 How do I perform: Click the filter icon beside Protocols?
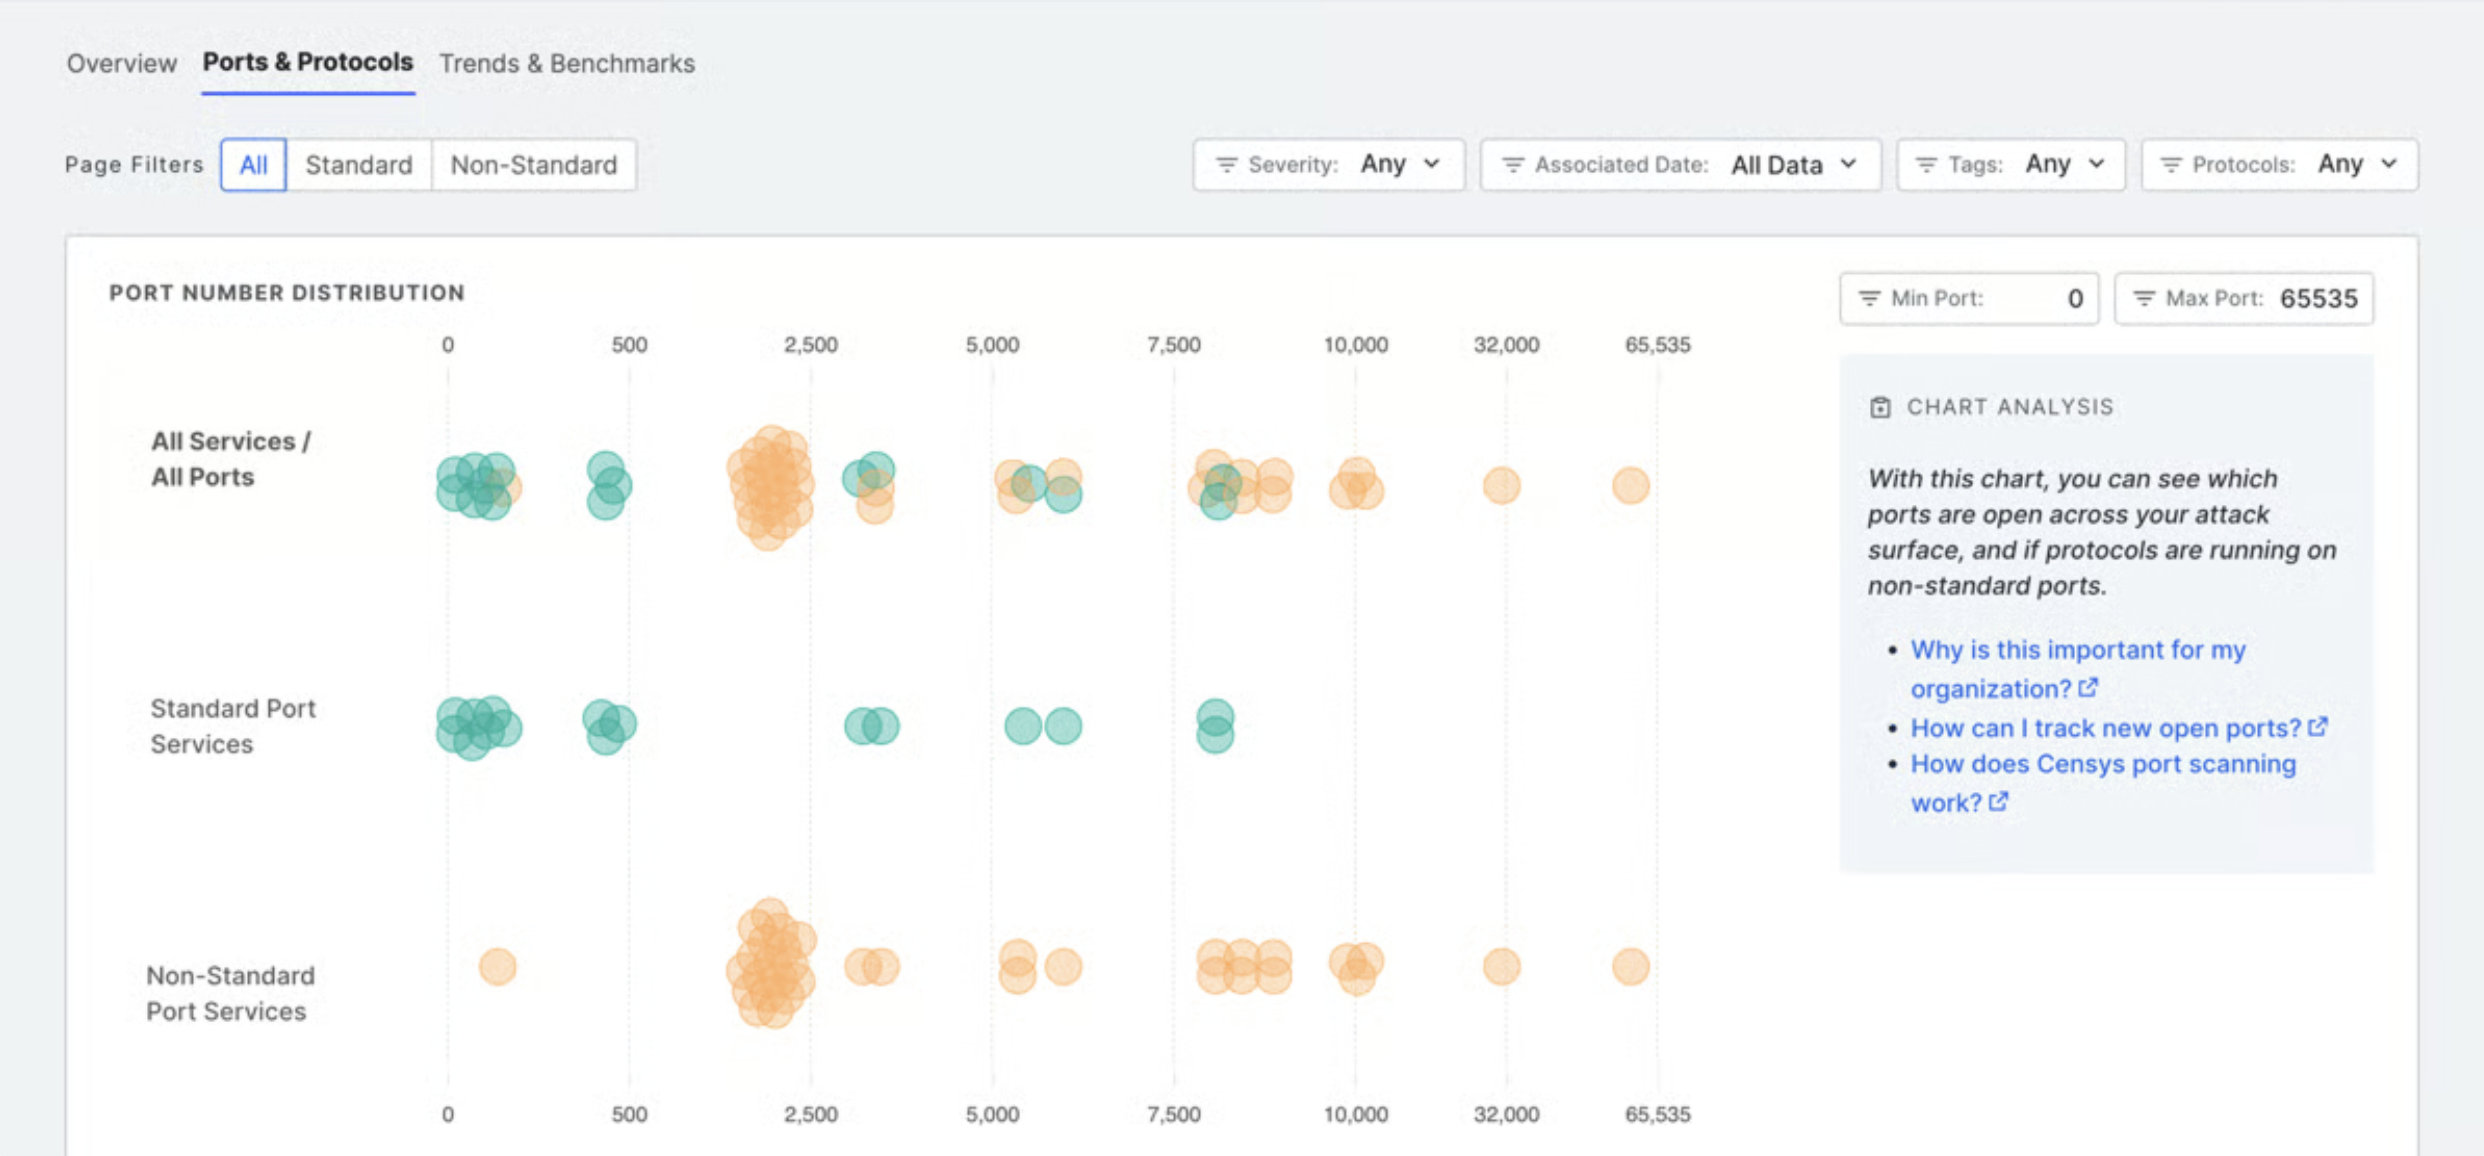pos(2171,164)
